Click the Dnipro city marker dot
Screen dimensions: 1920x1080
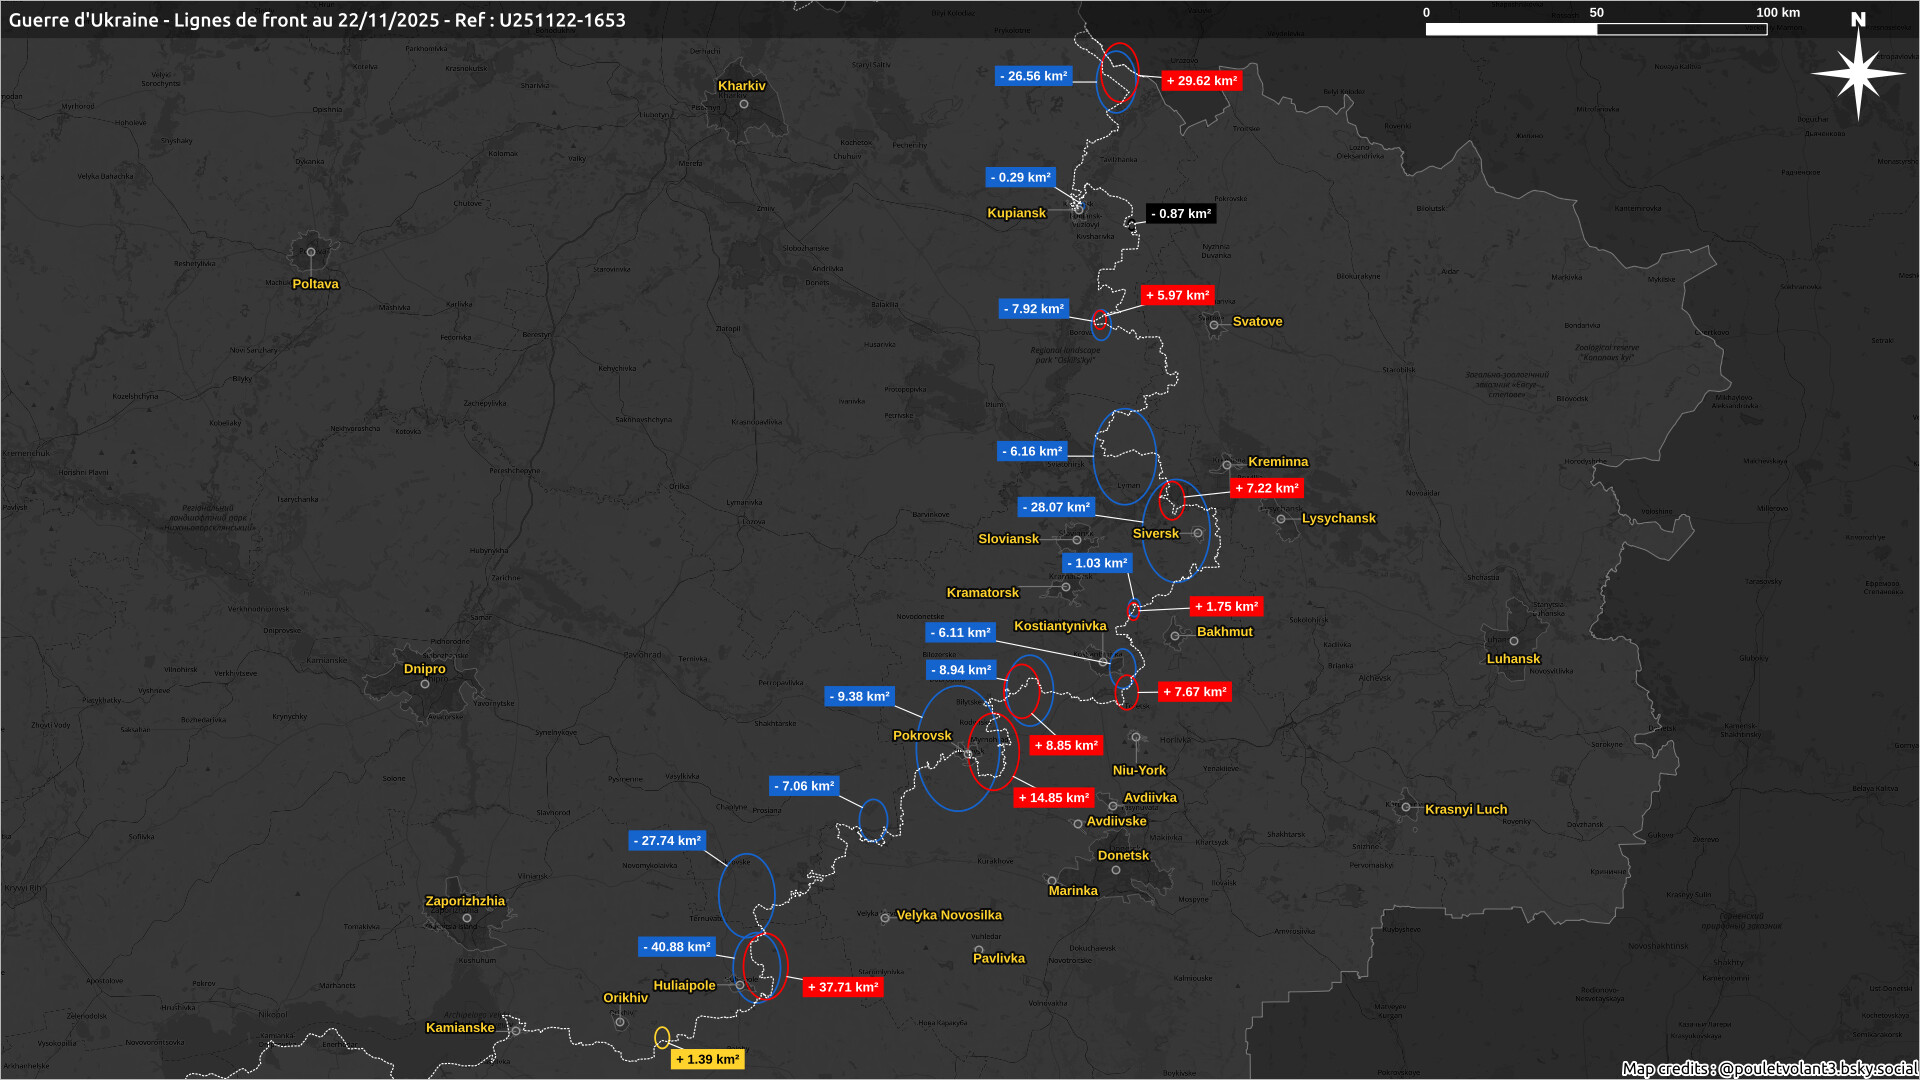tap(425, 684)
